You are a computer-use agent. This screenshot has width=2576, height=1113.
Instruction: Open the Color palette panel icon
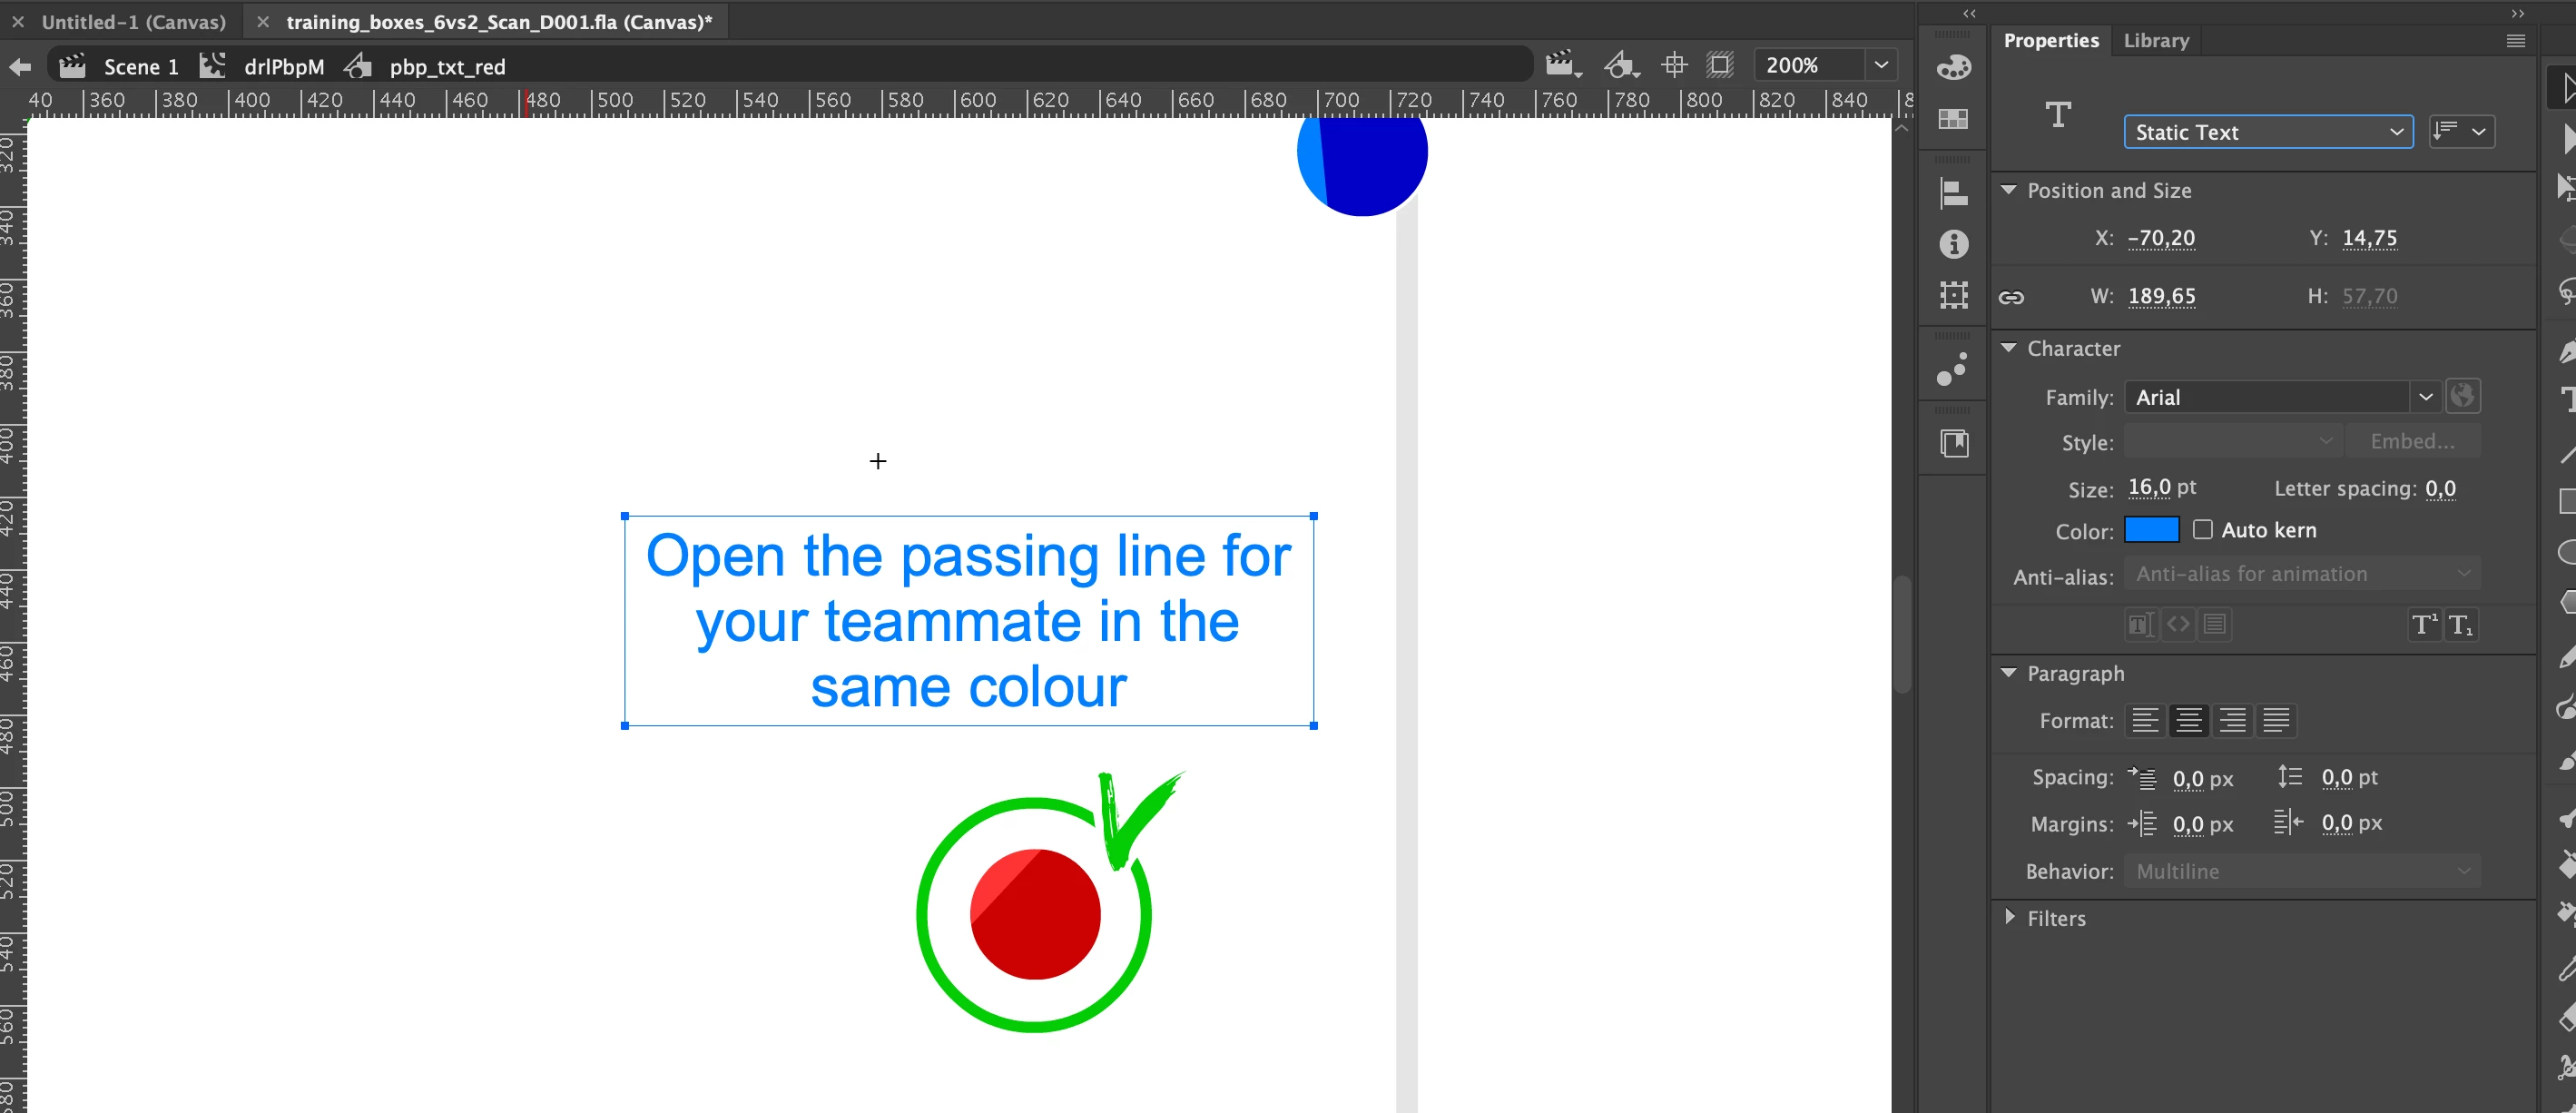[x=1953, y=67]
